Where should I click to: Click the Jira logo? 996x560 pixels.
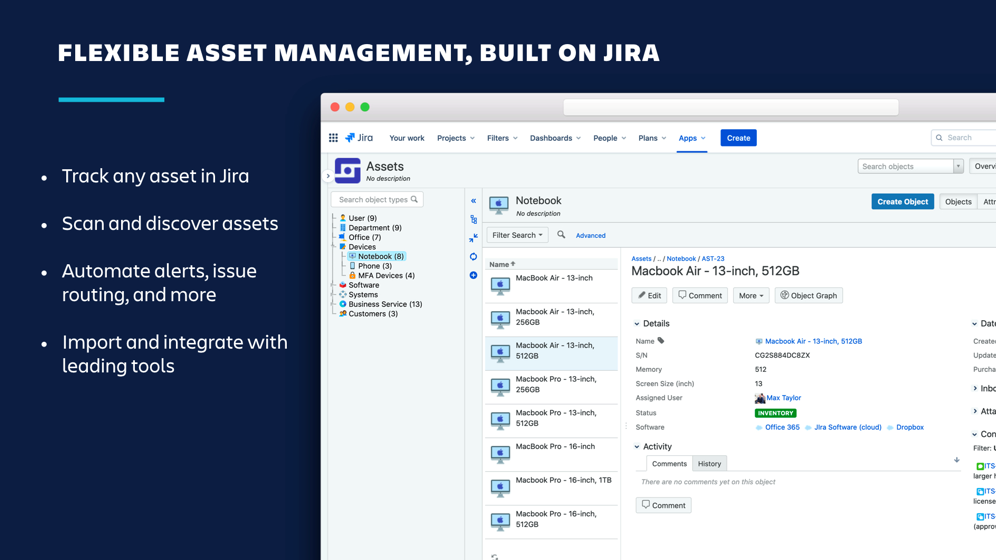click(x=359, y=138)
